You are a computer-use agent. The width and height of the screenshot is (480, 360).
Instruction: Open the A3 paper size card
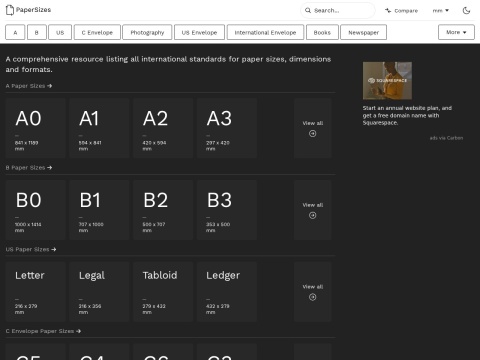(227, 128)
